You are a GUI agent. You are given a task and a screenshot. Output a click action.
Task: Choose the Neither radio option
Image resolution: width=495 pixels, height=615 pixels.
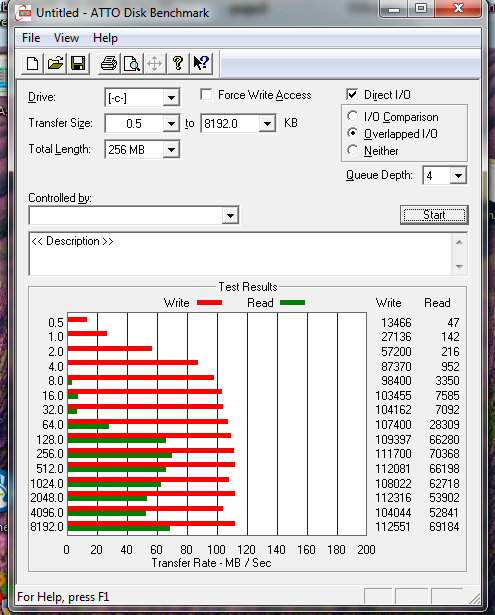(352, 150)
